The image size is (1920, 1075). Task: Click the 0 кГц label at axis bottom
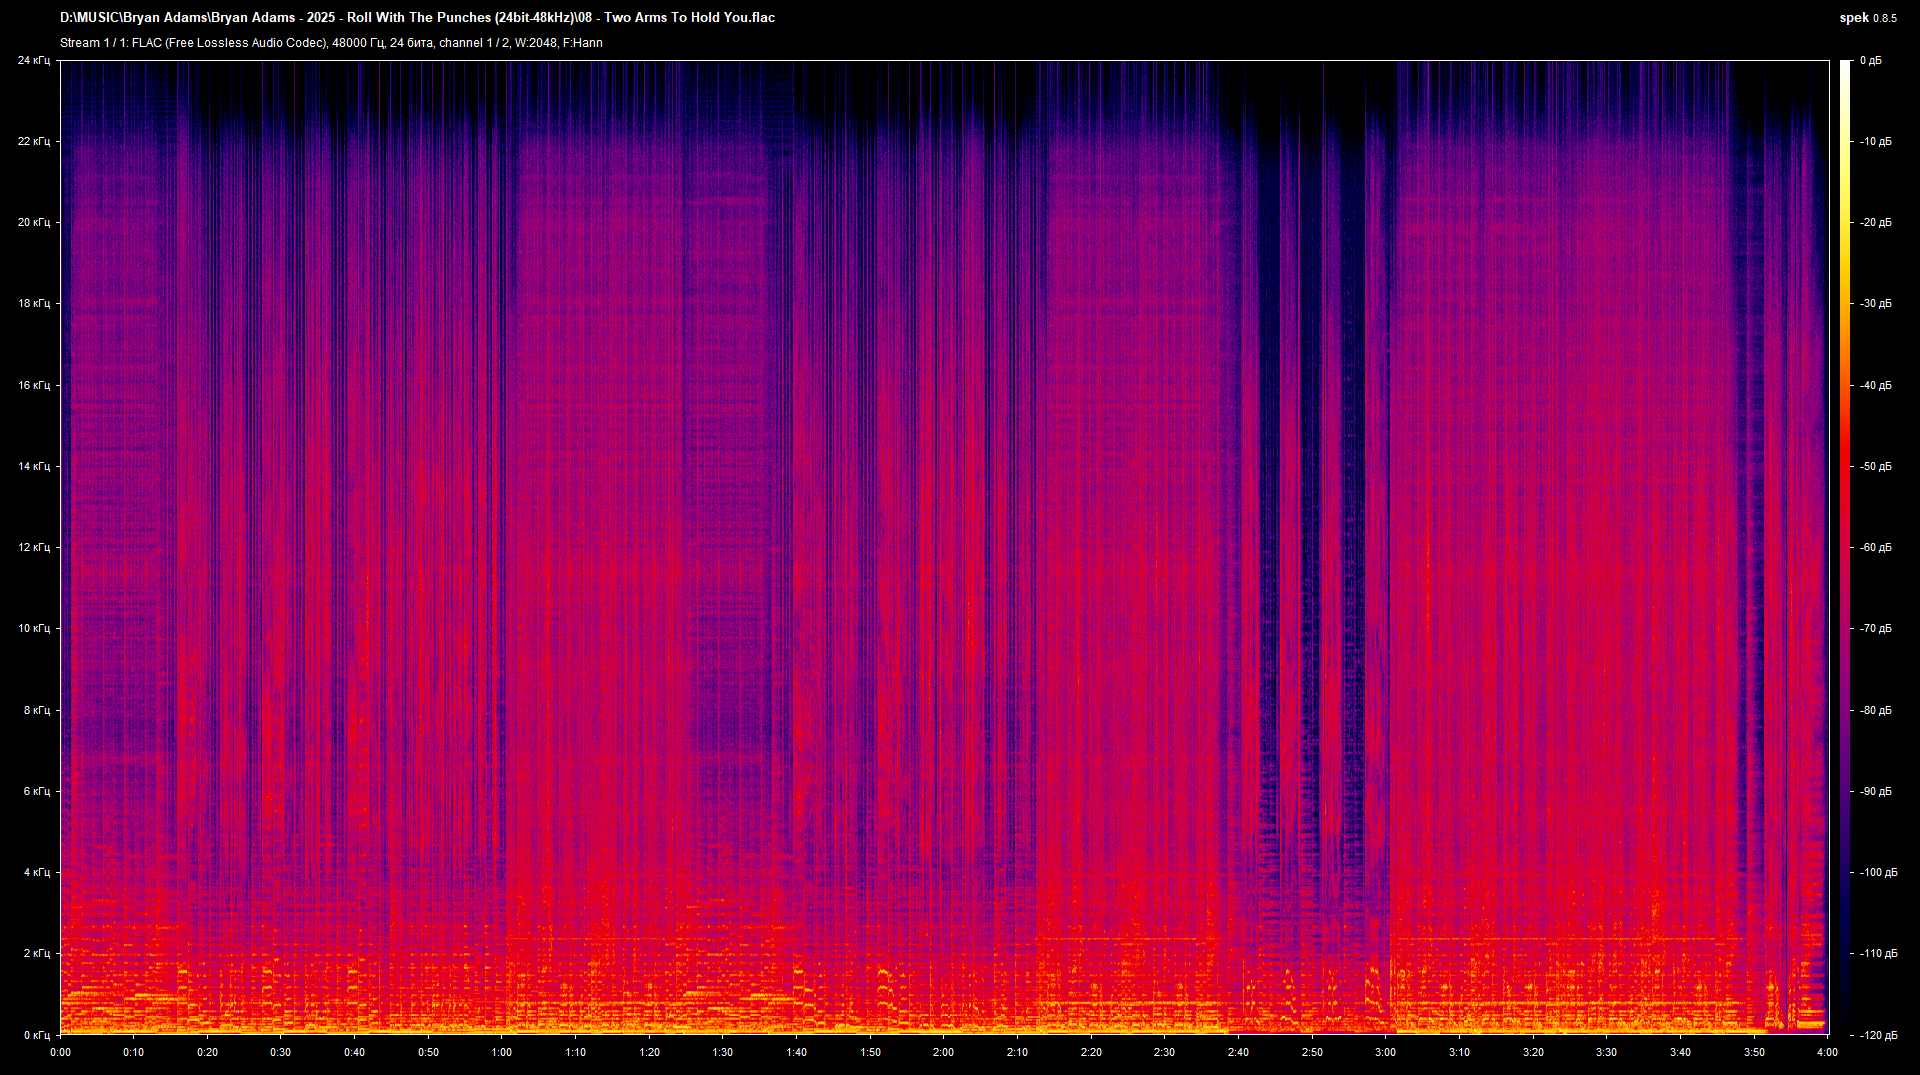[36, 1035]
